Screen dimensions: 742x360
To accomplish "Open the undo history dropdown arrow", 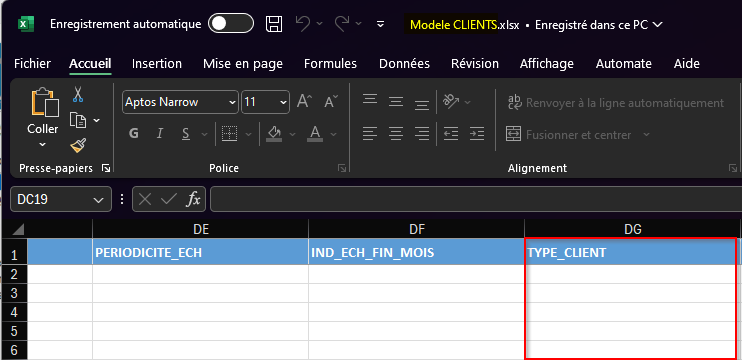I will (x=319, y=24).
